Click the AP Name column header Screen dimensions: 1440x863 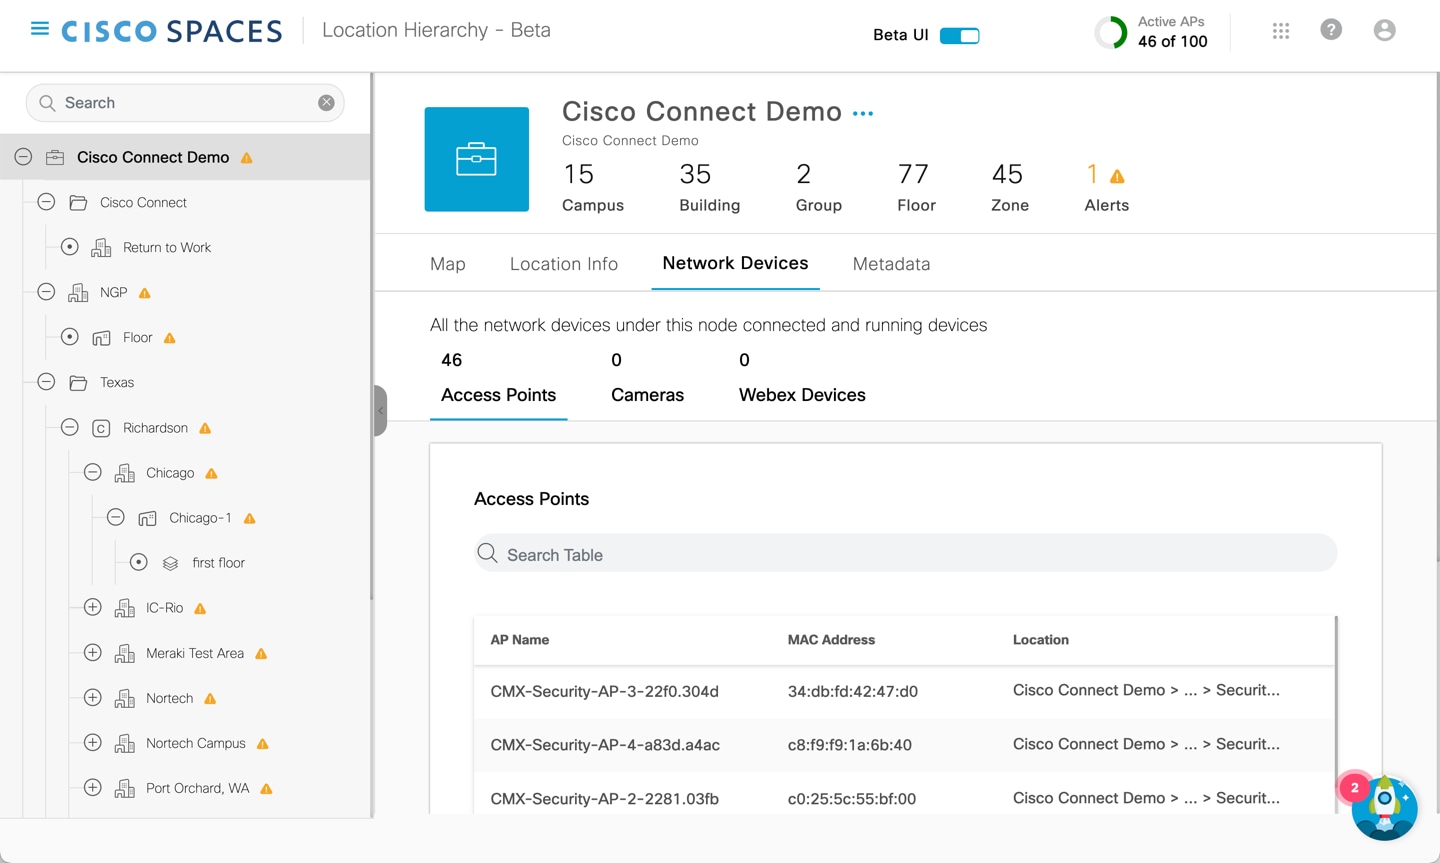pos(520,640)
